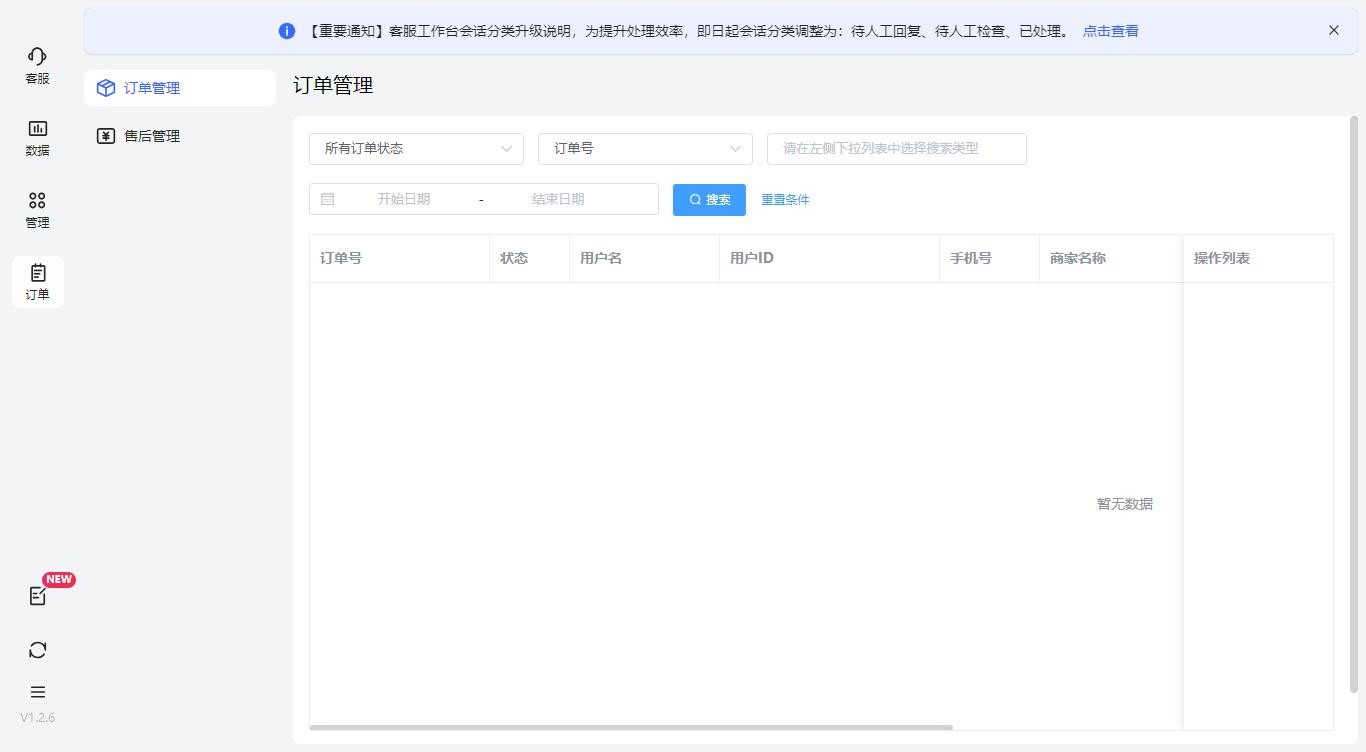
Task: Open the 订单号 search type dropdown
Action: click(645, 148)
